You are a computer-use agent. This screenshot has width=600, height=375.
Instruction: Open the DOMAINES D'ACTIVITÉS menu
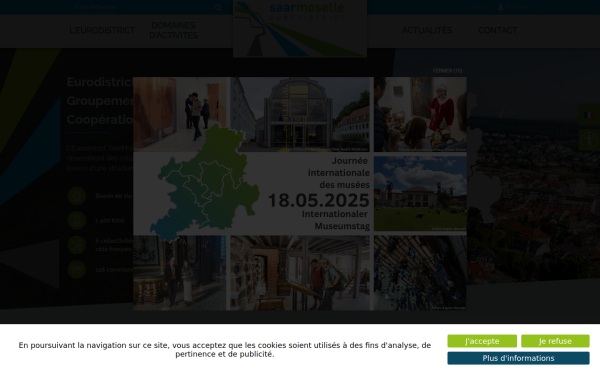[173, 30]
